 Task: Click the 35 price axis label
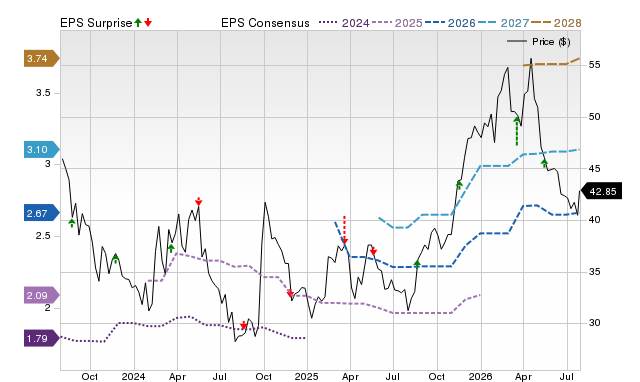pos(594,271)
